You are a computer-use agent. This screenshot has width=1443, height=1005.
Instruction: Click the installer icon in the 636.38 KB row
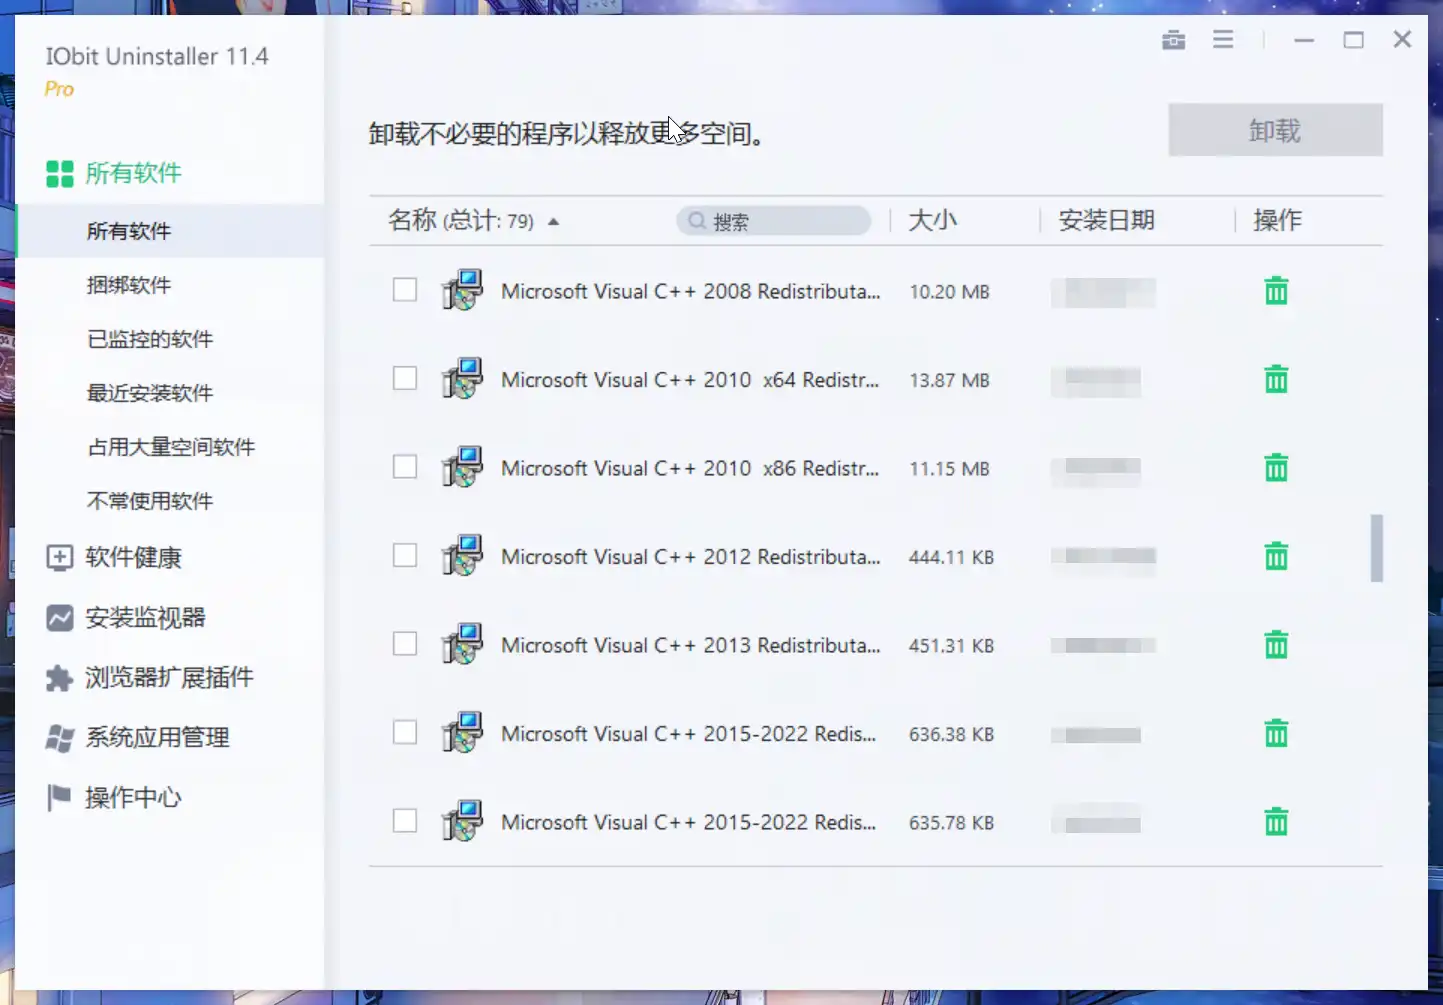462,732
